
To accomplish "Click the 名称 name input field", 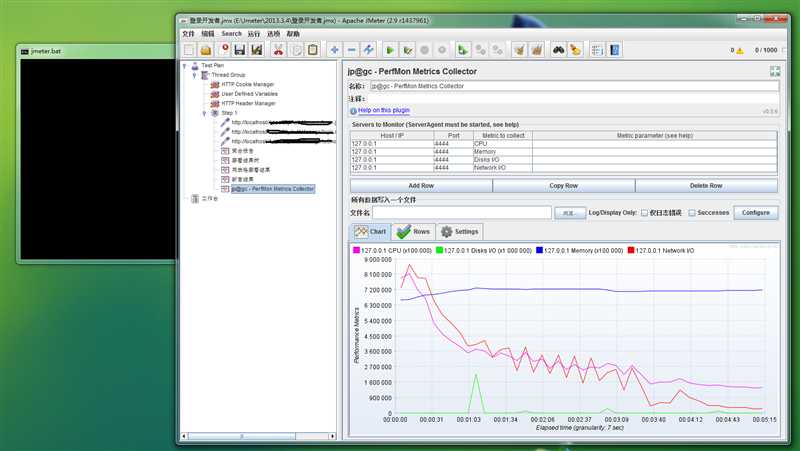I will coord(574,86).
